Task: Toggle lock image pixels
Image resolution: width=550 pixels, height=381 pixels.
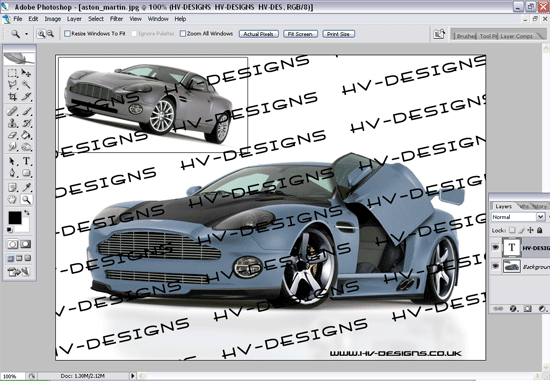Action: pos(522,230)
